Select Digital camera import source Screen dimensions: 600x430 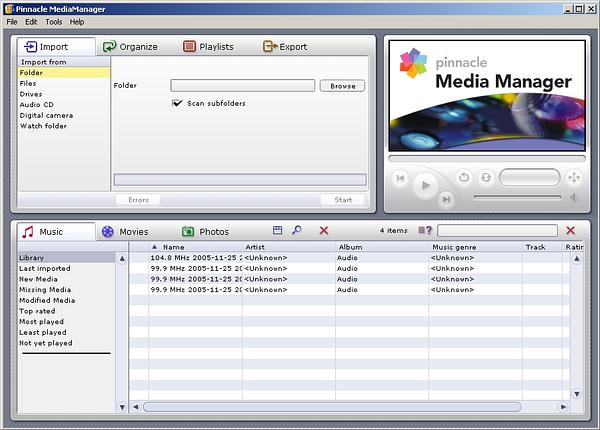click(64, 115)
